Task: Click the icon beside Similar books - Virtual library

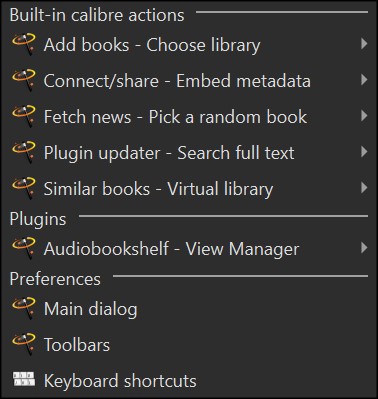Action: (24, 188)
